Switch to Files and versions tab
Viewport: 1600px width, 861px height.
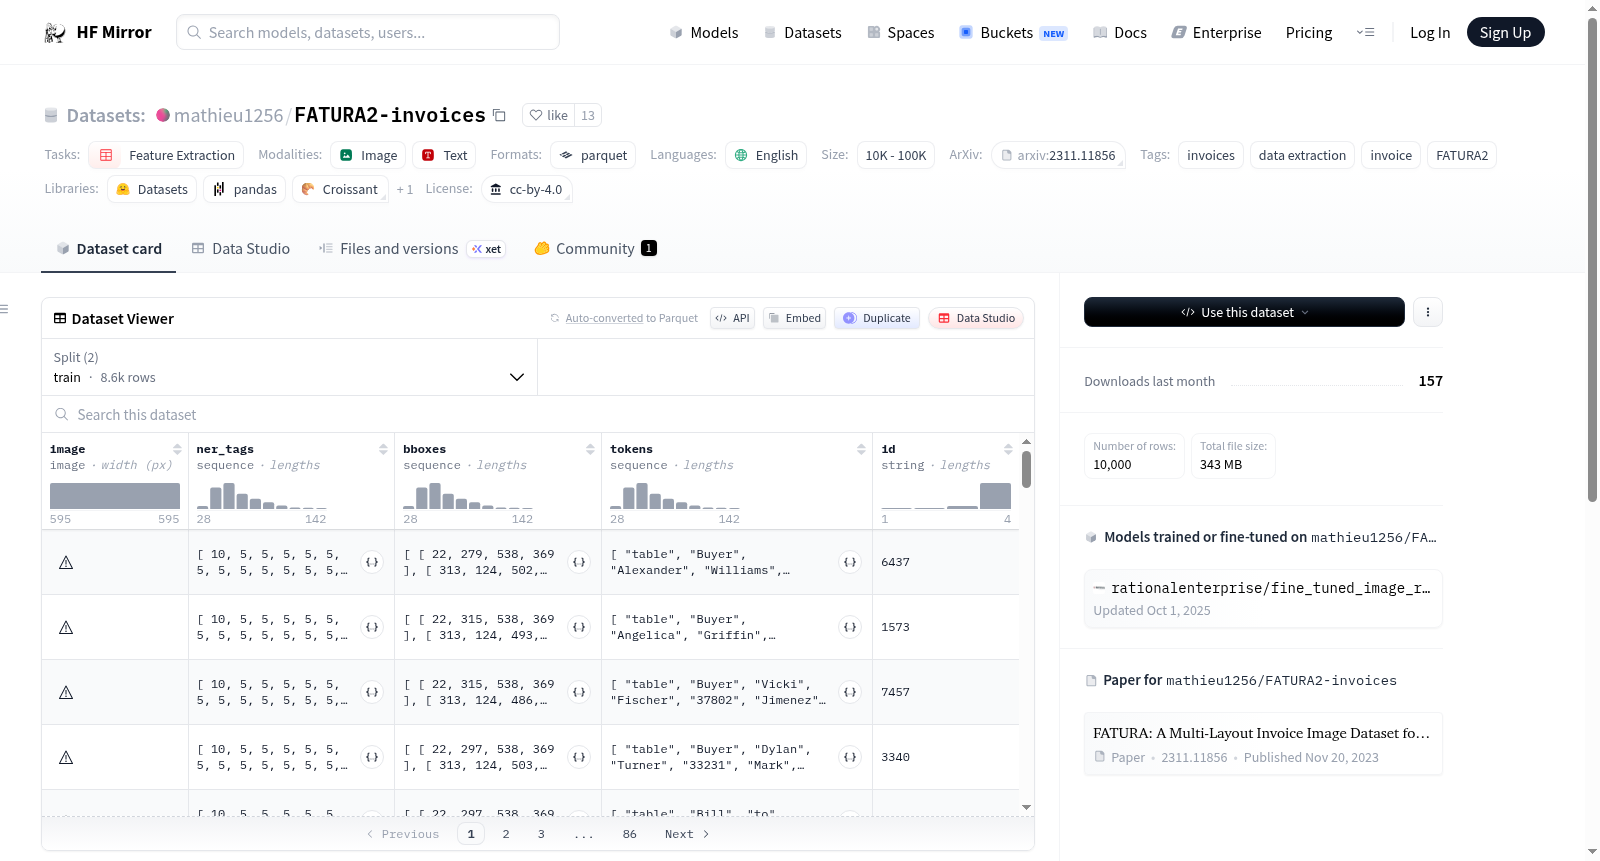(x=412, y=249)
